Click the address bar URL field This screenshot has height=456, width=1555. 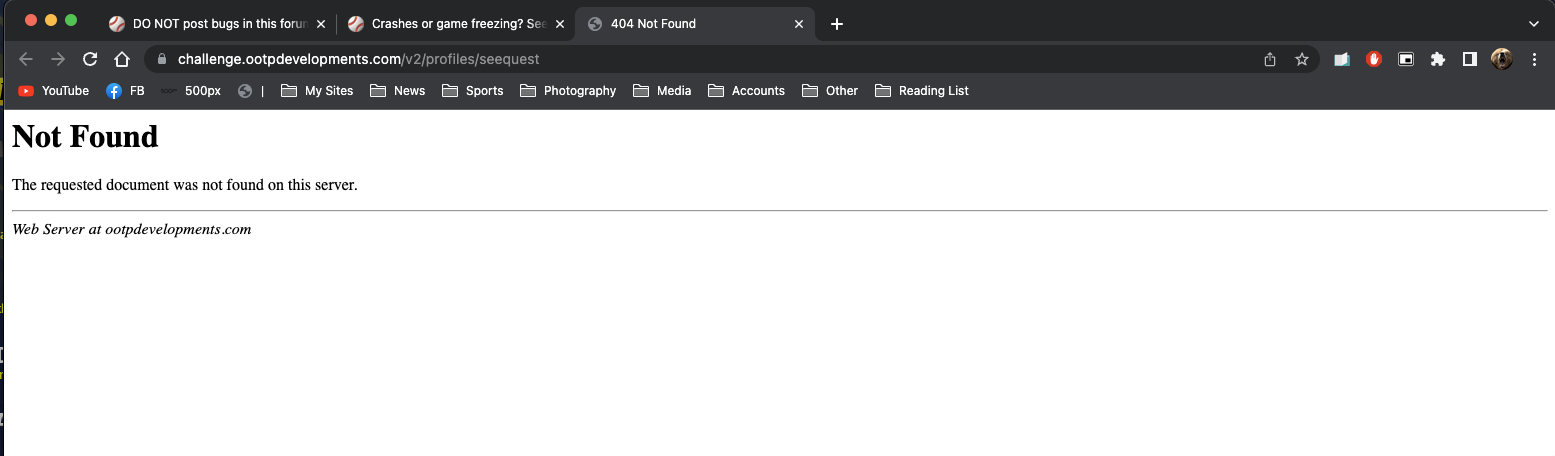pyautogui.click(x=700, y=59)
